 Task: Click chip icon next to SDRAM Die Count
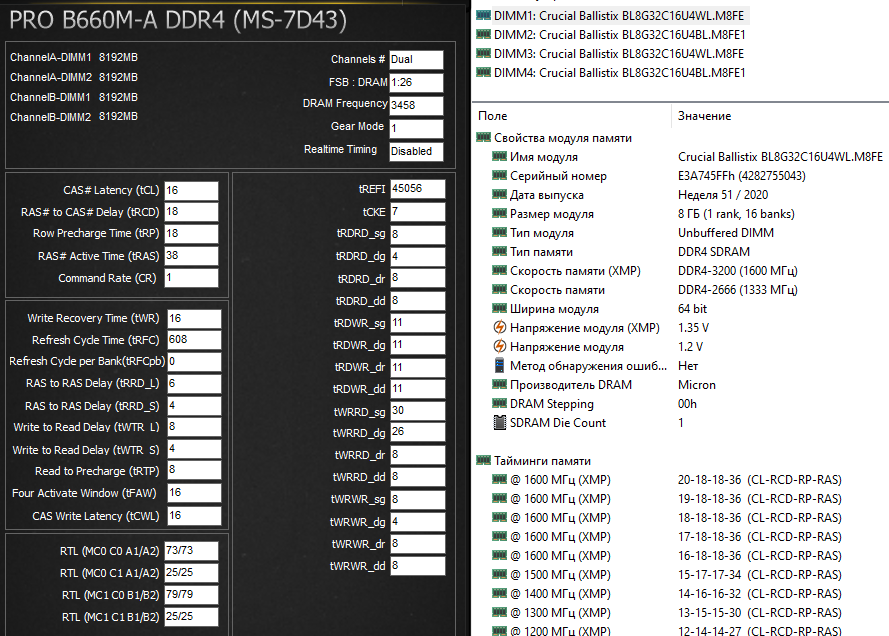pyautogui.click(x=499, y=422)
